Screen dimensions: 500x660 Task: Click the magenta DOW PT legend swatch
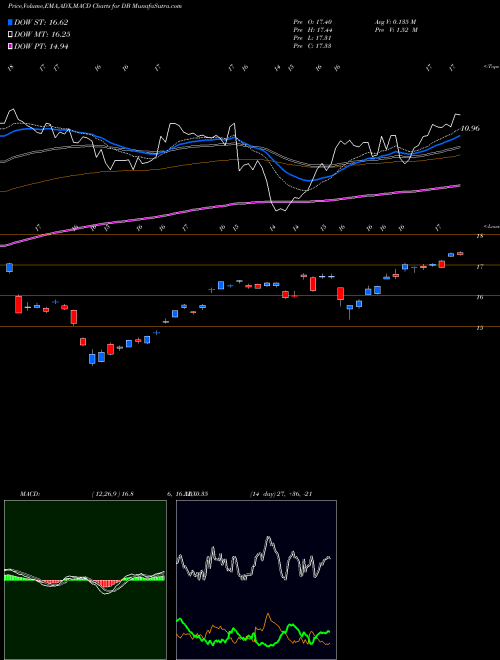pyautogui.click(x=10, y=46)
